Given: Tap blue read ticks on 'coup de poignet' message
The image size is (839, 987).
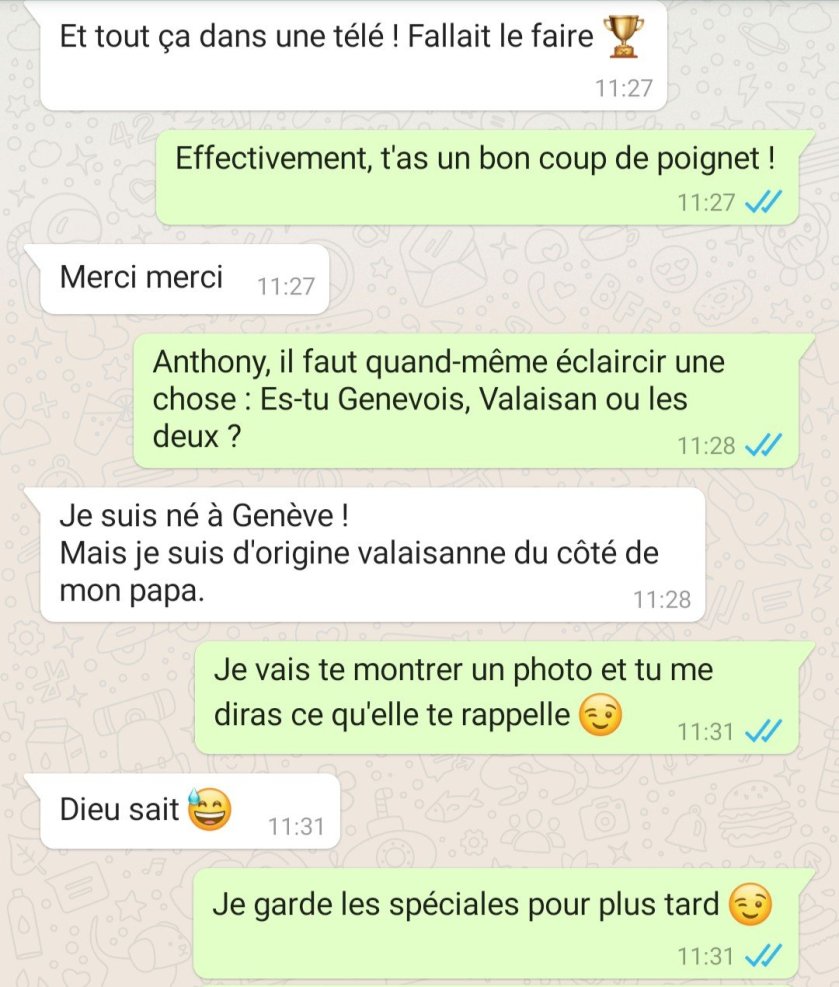Looking at the screenshot, I should tap(763, 202).
